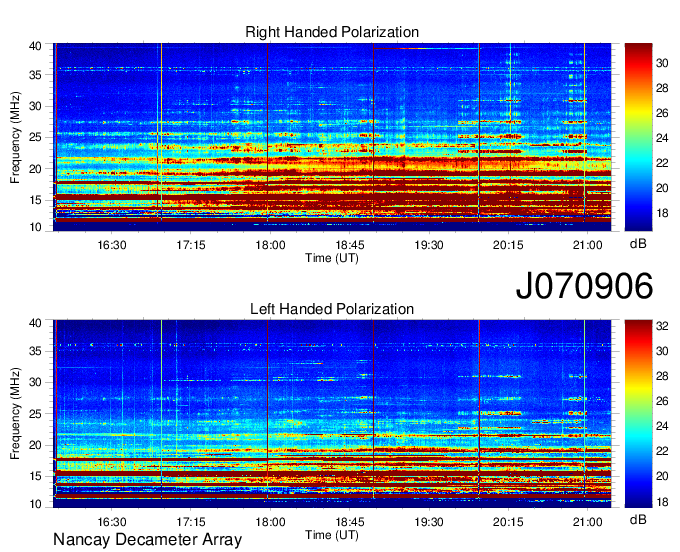Click the "dB" label under the upper color bar
This screenshot has height=552, width=680.
pyautogui.click(x=638, y=244)
